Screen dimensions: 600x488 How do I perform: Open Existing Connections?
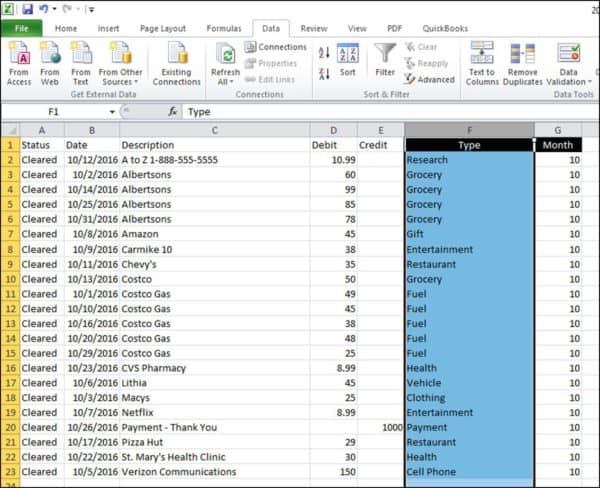coord(176,64)
